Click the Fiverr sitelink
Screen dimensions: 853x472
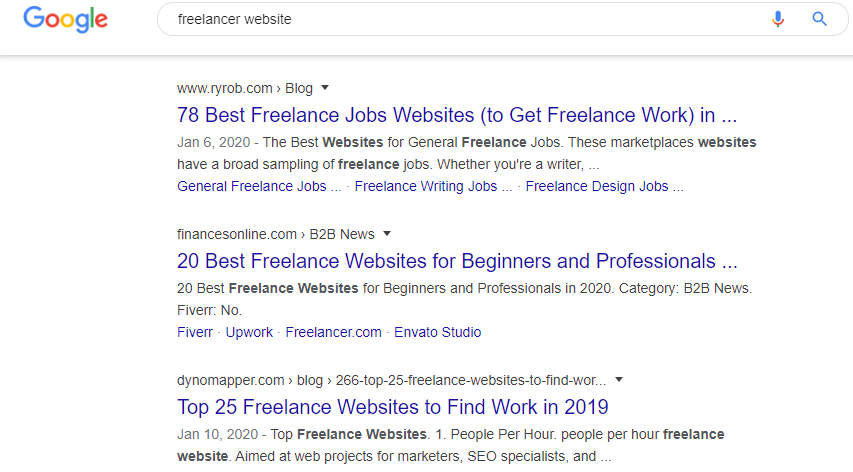195,332
